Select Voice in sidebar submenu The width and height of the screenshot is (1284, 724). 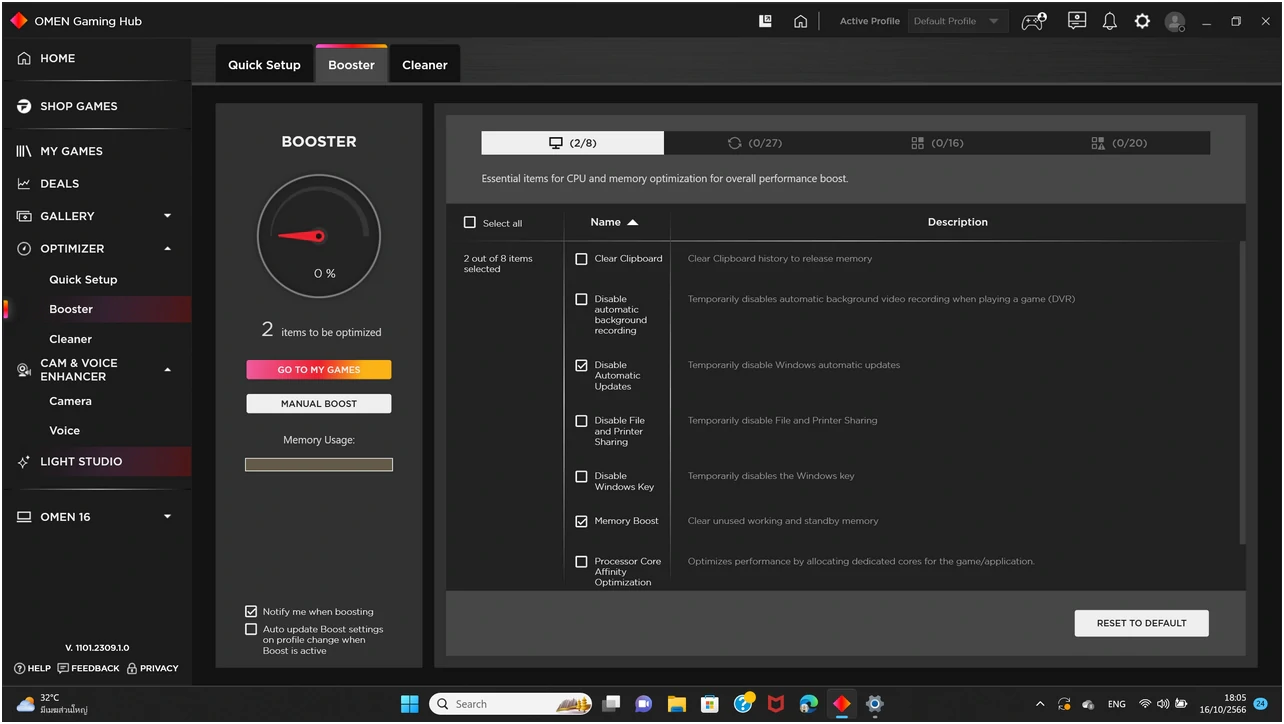point(64,431)
